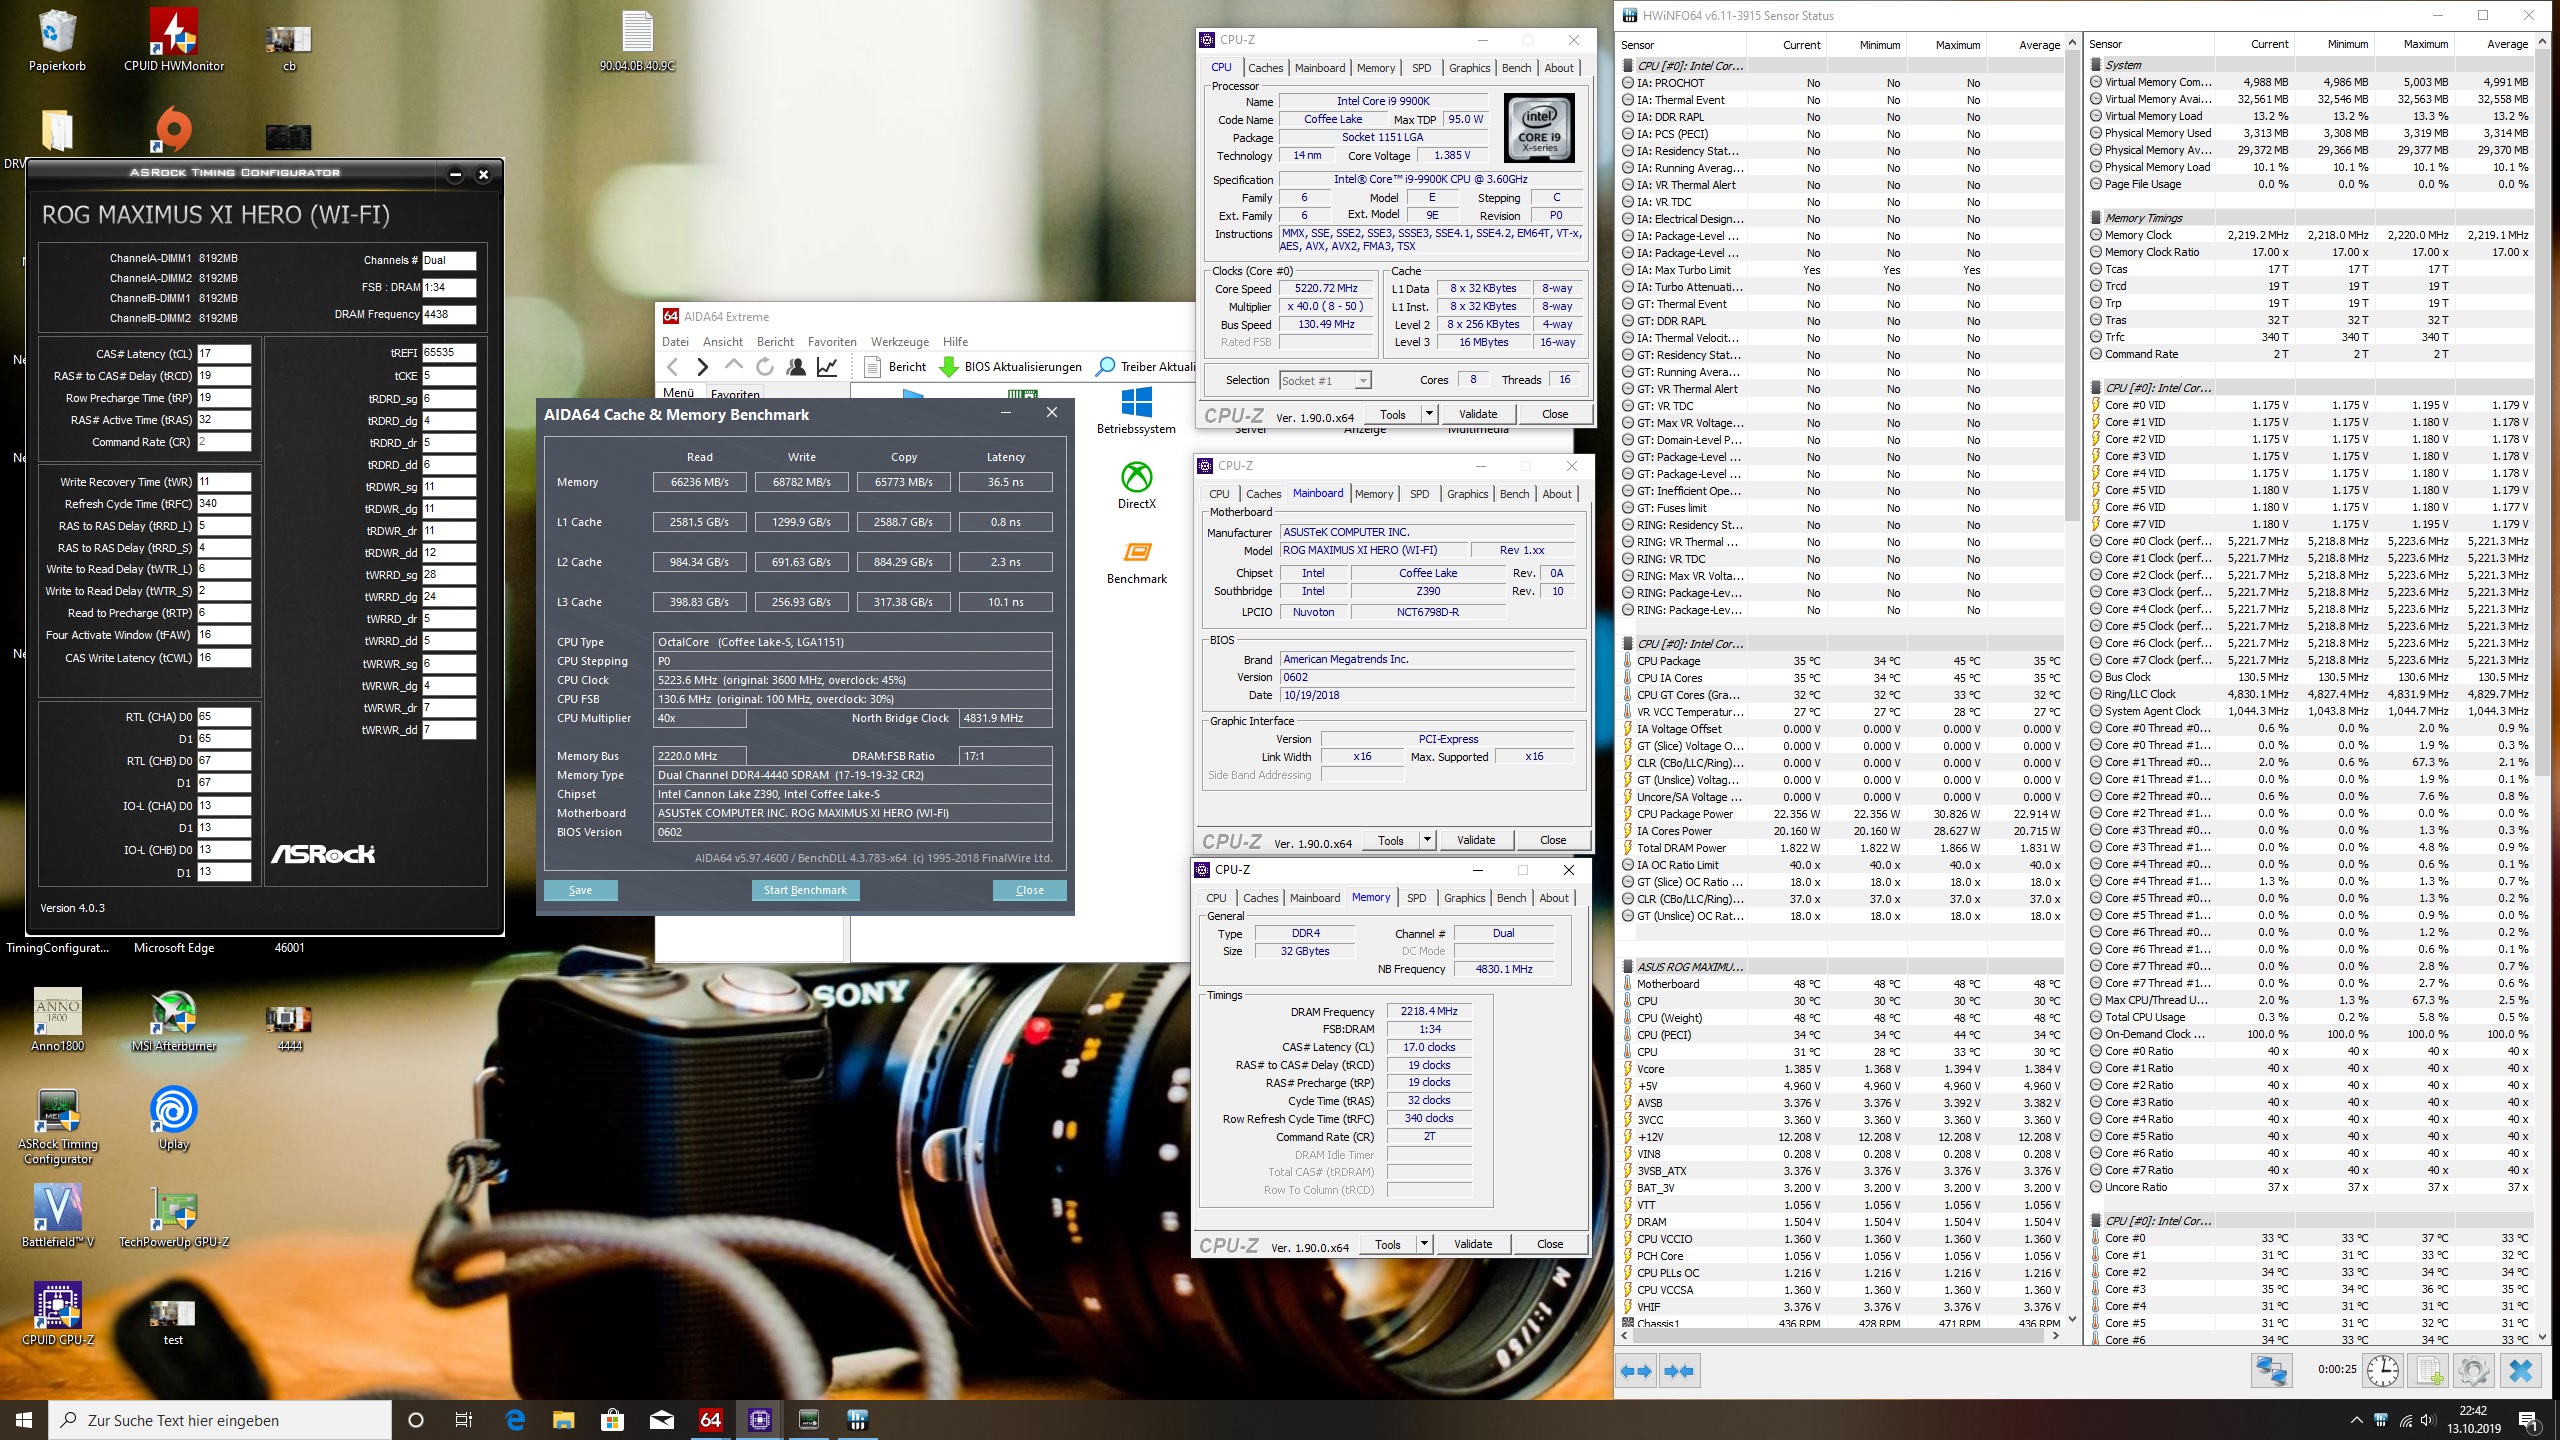Open HWiNFO sensor settings gear
The height and width of the screenshot is (1440, 2560).
point(2473,1371)
